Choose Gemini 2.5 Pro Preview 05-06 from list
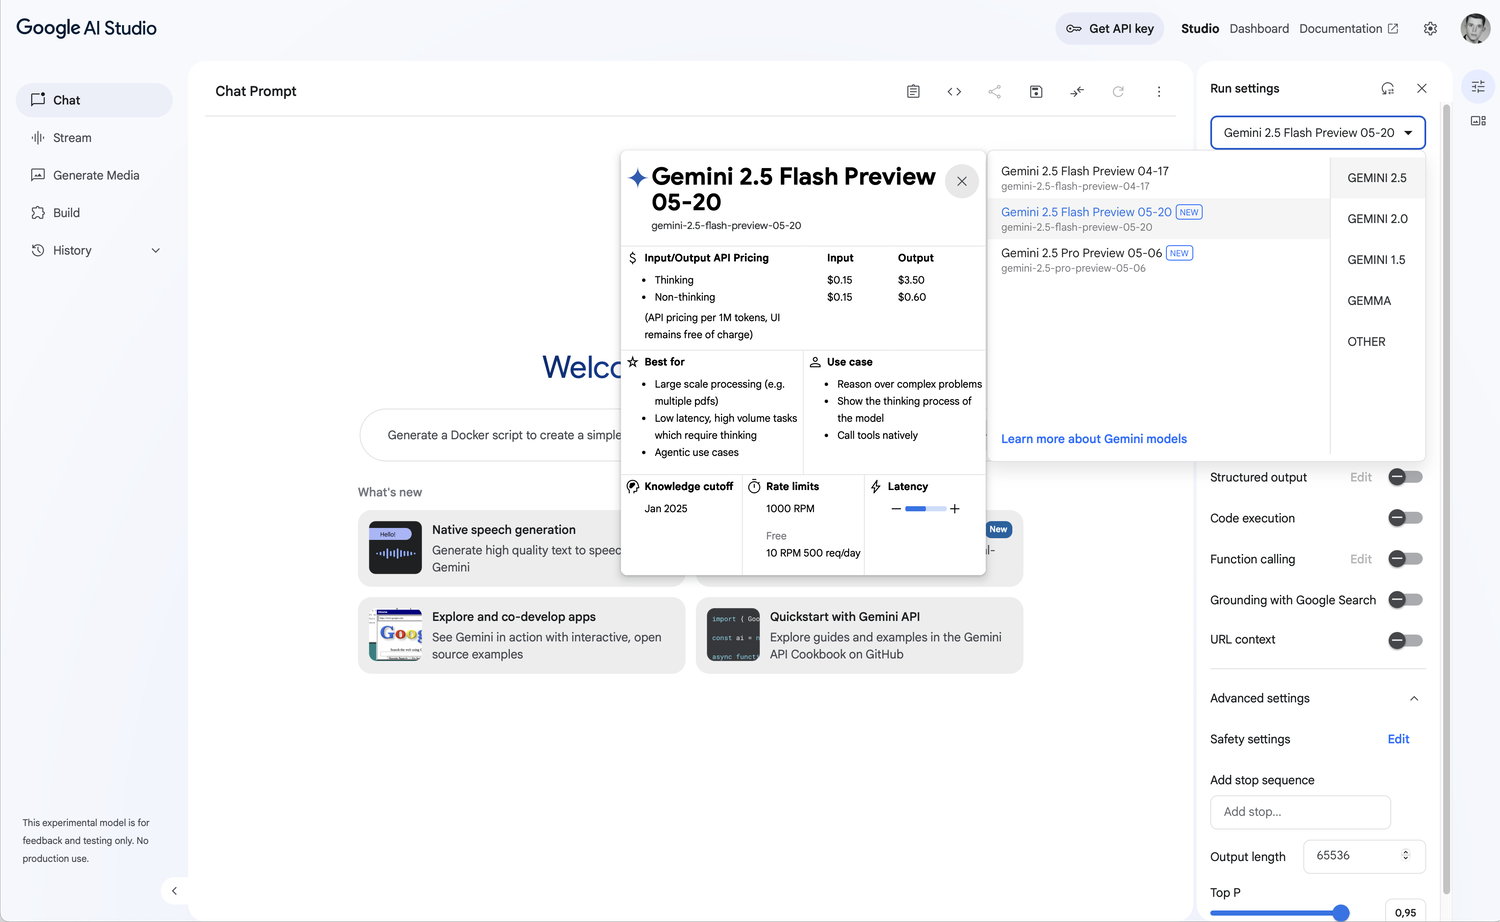This screenshot has width=1500, height=922. 1159,260
